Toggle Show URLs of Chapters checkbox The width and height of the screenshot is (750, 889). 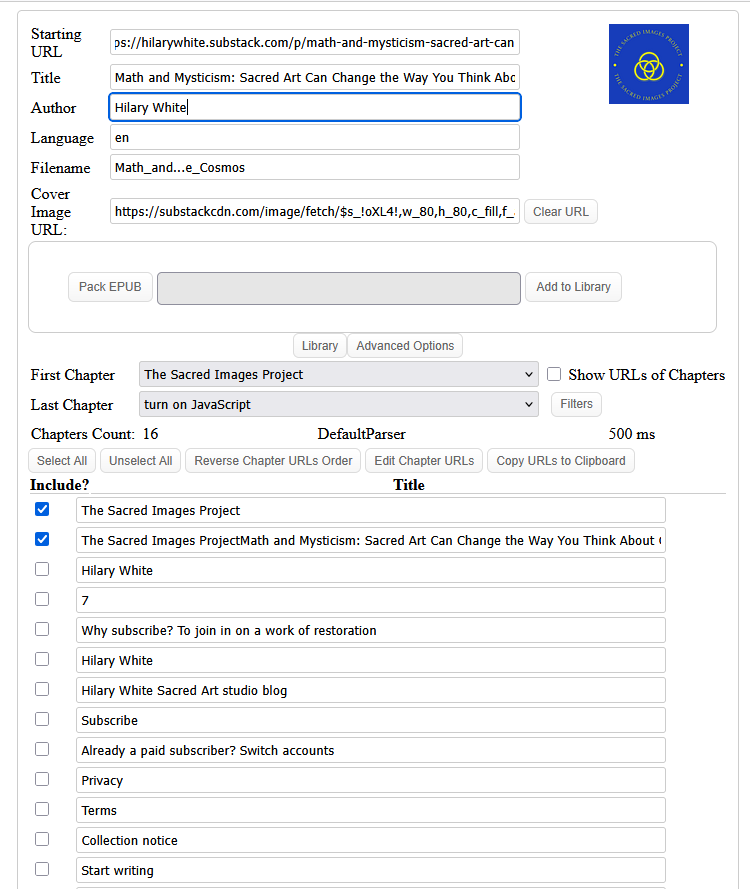pos(554,374)
